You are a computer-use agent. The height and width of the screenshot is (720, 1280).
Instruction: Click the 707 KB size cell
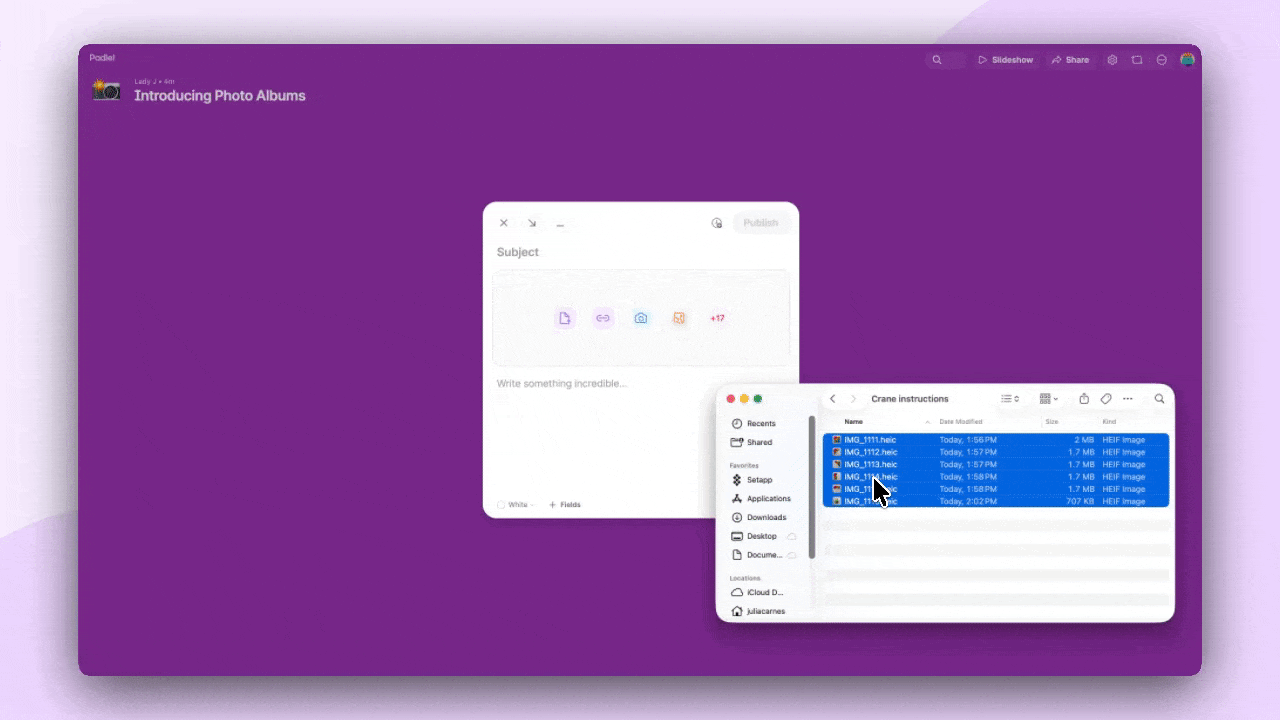click(x=1080, y=501)
